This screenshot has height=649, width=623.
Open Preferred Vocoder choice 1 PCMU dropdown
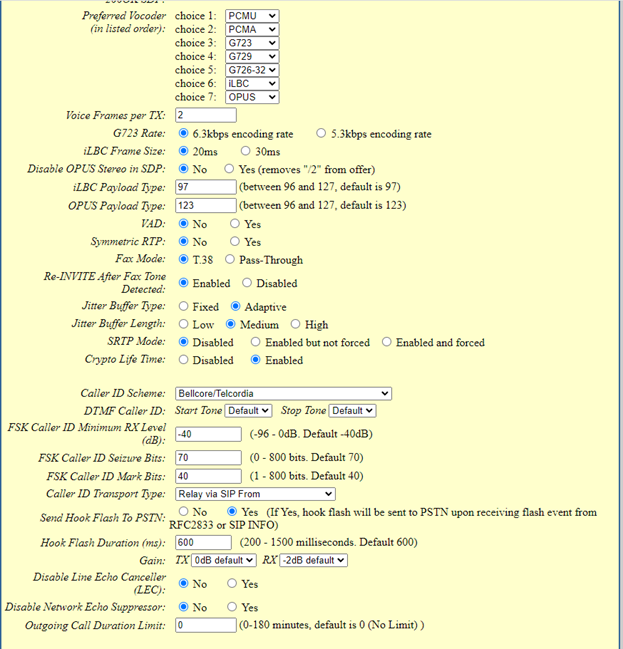click(x=252, y=16)
